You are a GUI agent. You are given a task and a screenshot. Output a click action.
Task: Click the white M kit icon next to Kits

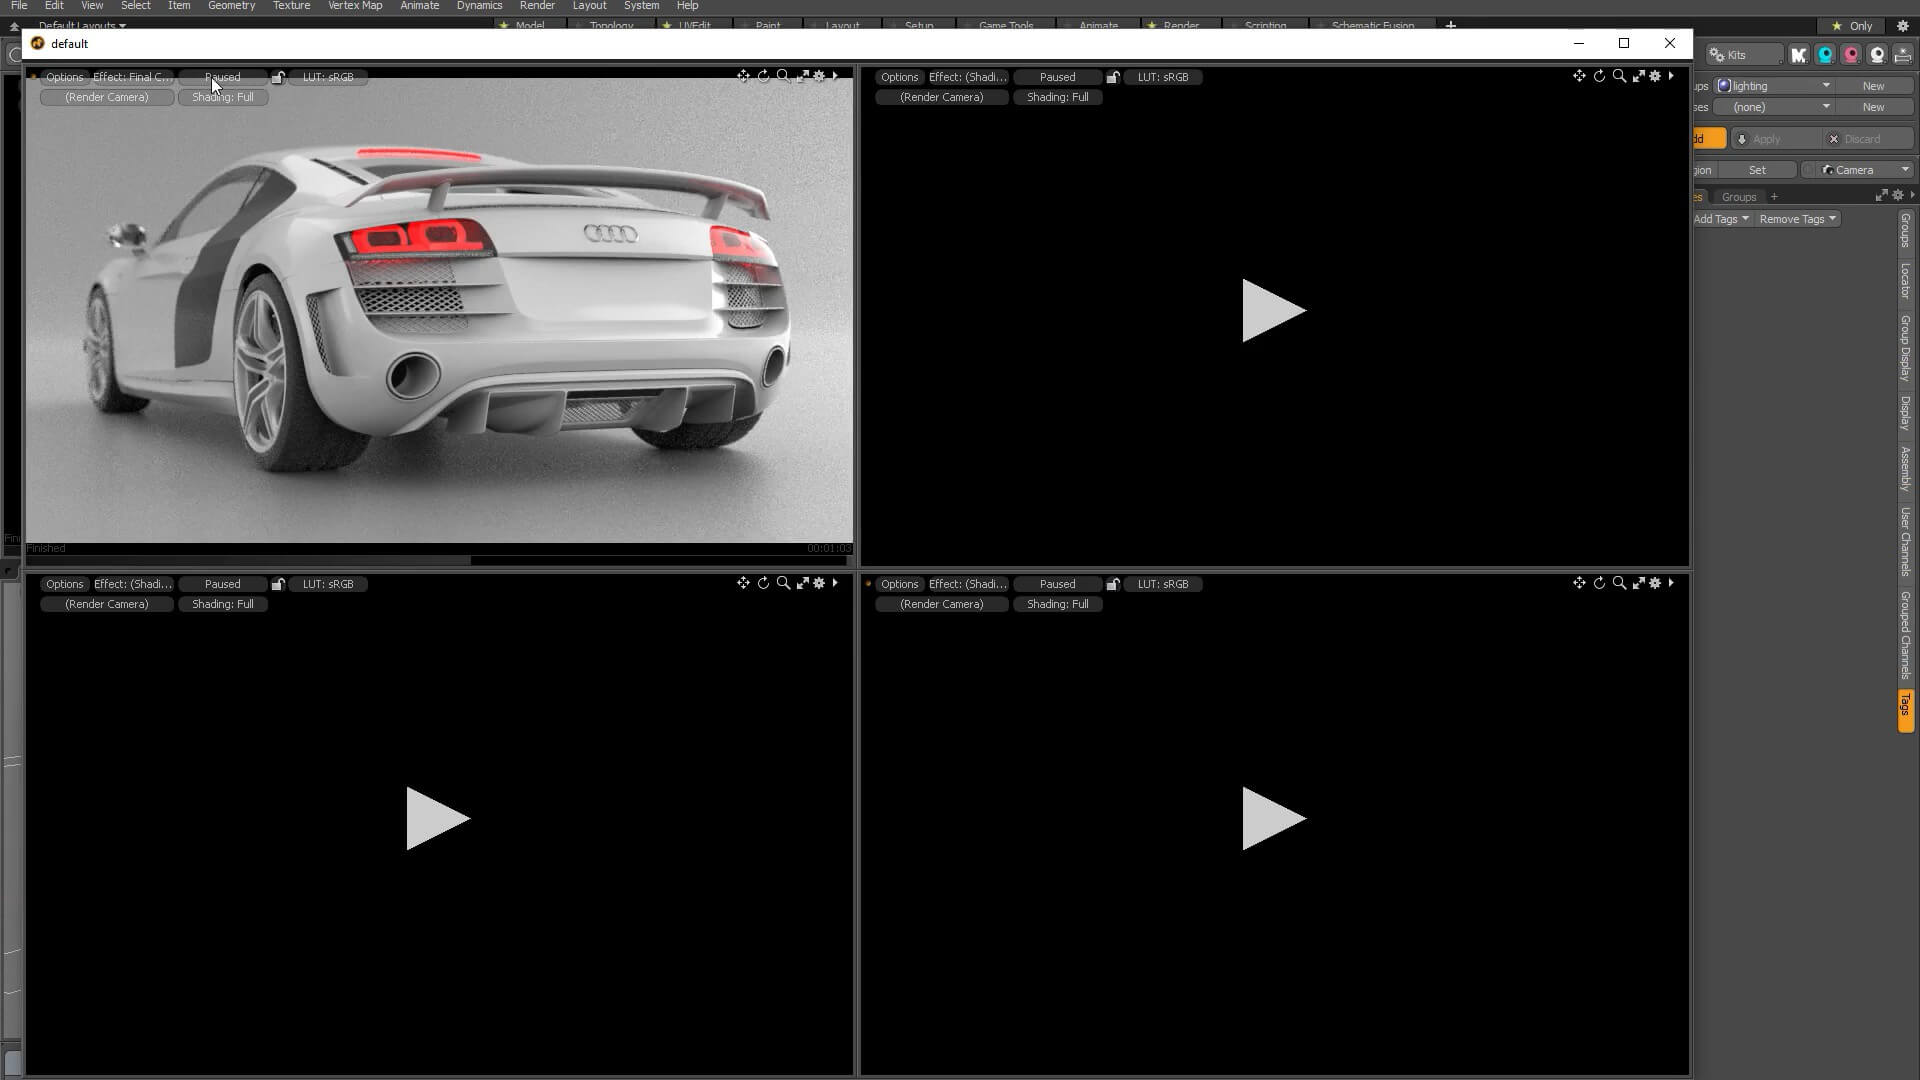point(1799,55)
